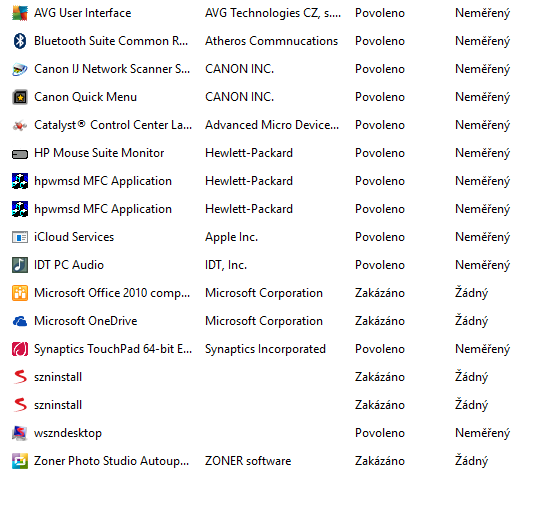Click the Canon IJ Network Scanner icon

[20, 69]
